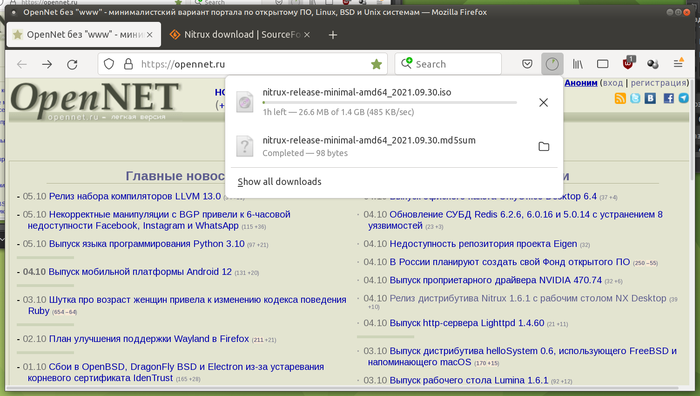Click the uBlock Origin extension icon

[628, 63]
